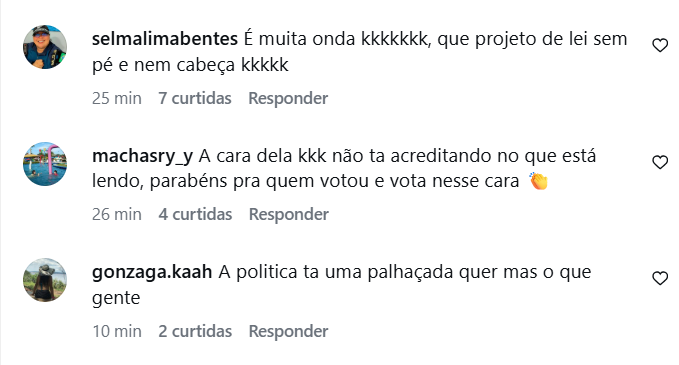Visit selmalimabentes username link

(x=165, y=39)
